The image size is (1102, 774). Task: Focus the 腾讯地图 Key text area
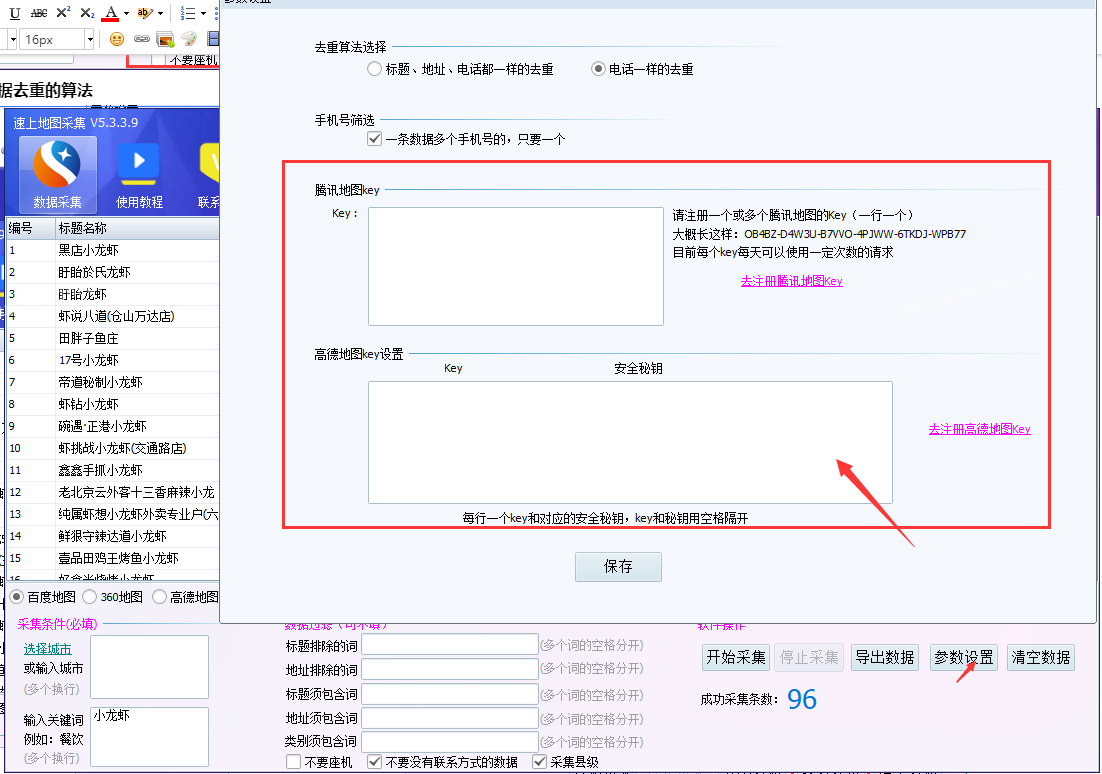516,266
